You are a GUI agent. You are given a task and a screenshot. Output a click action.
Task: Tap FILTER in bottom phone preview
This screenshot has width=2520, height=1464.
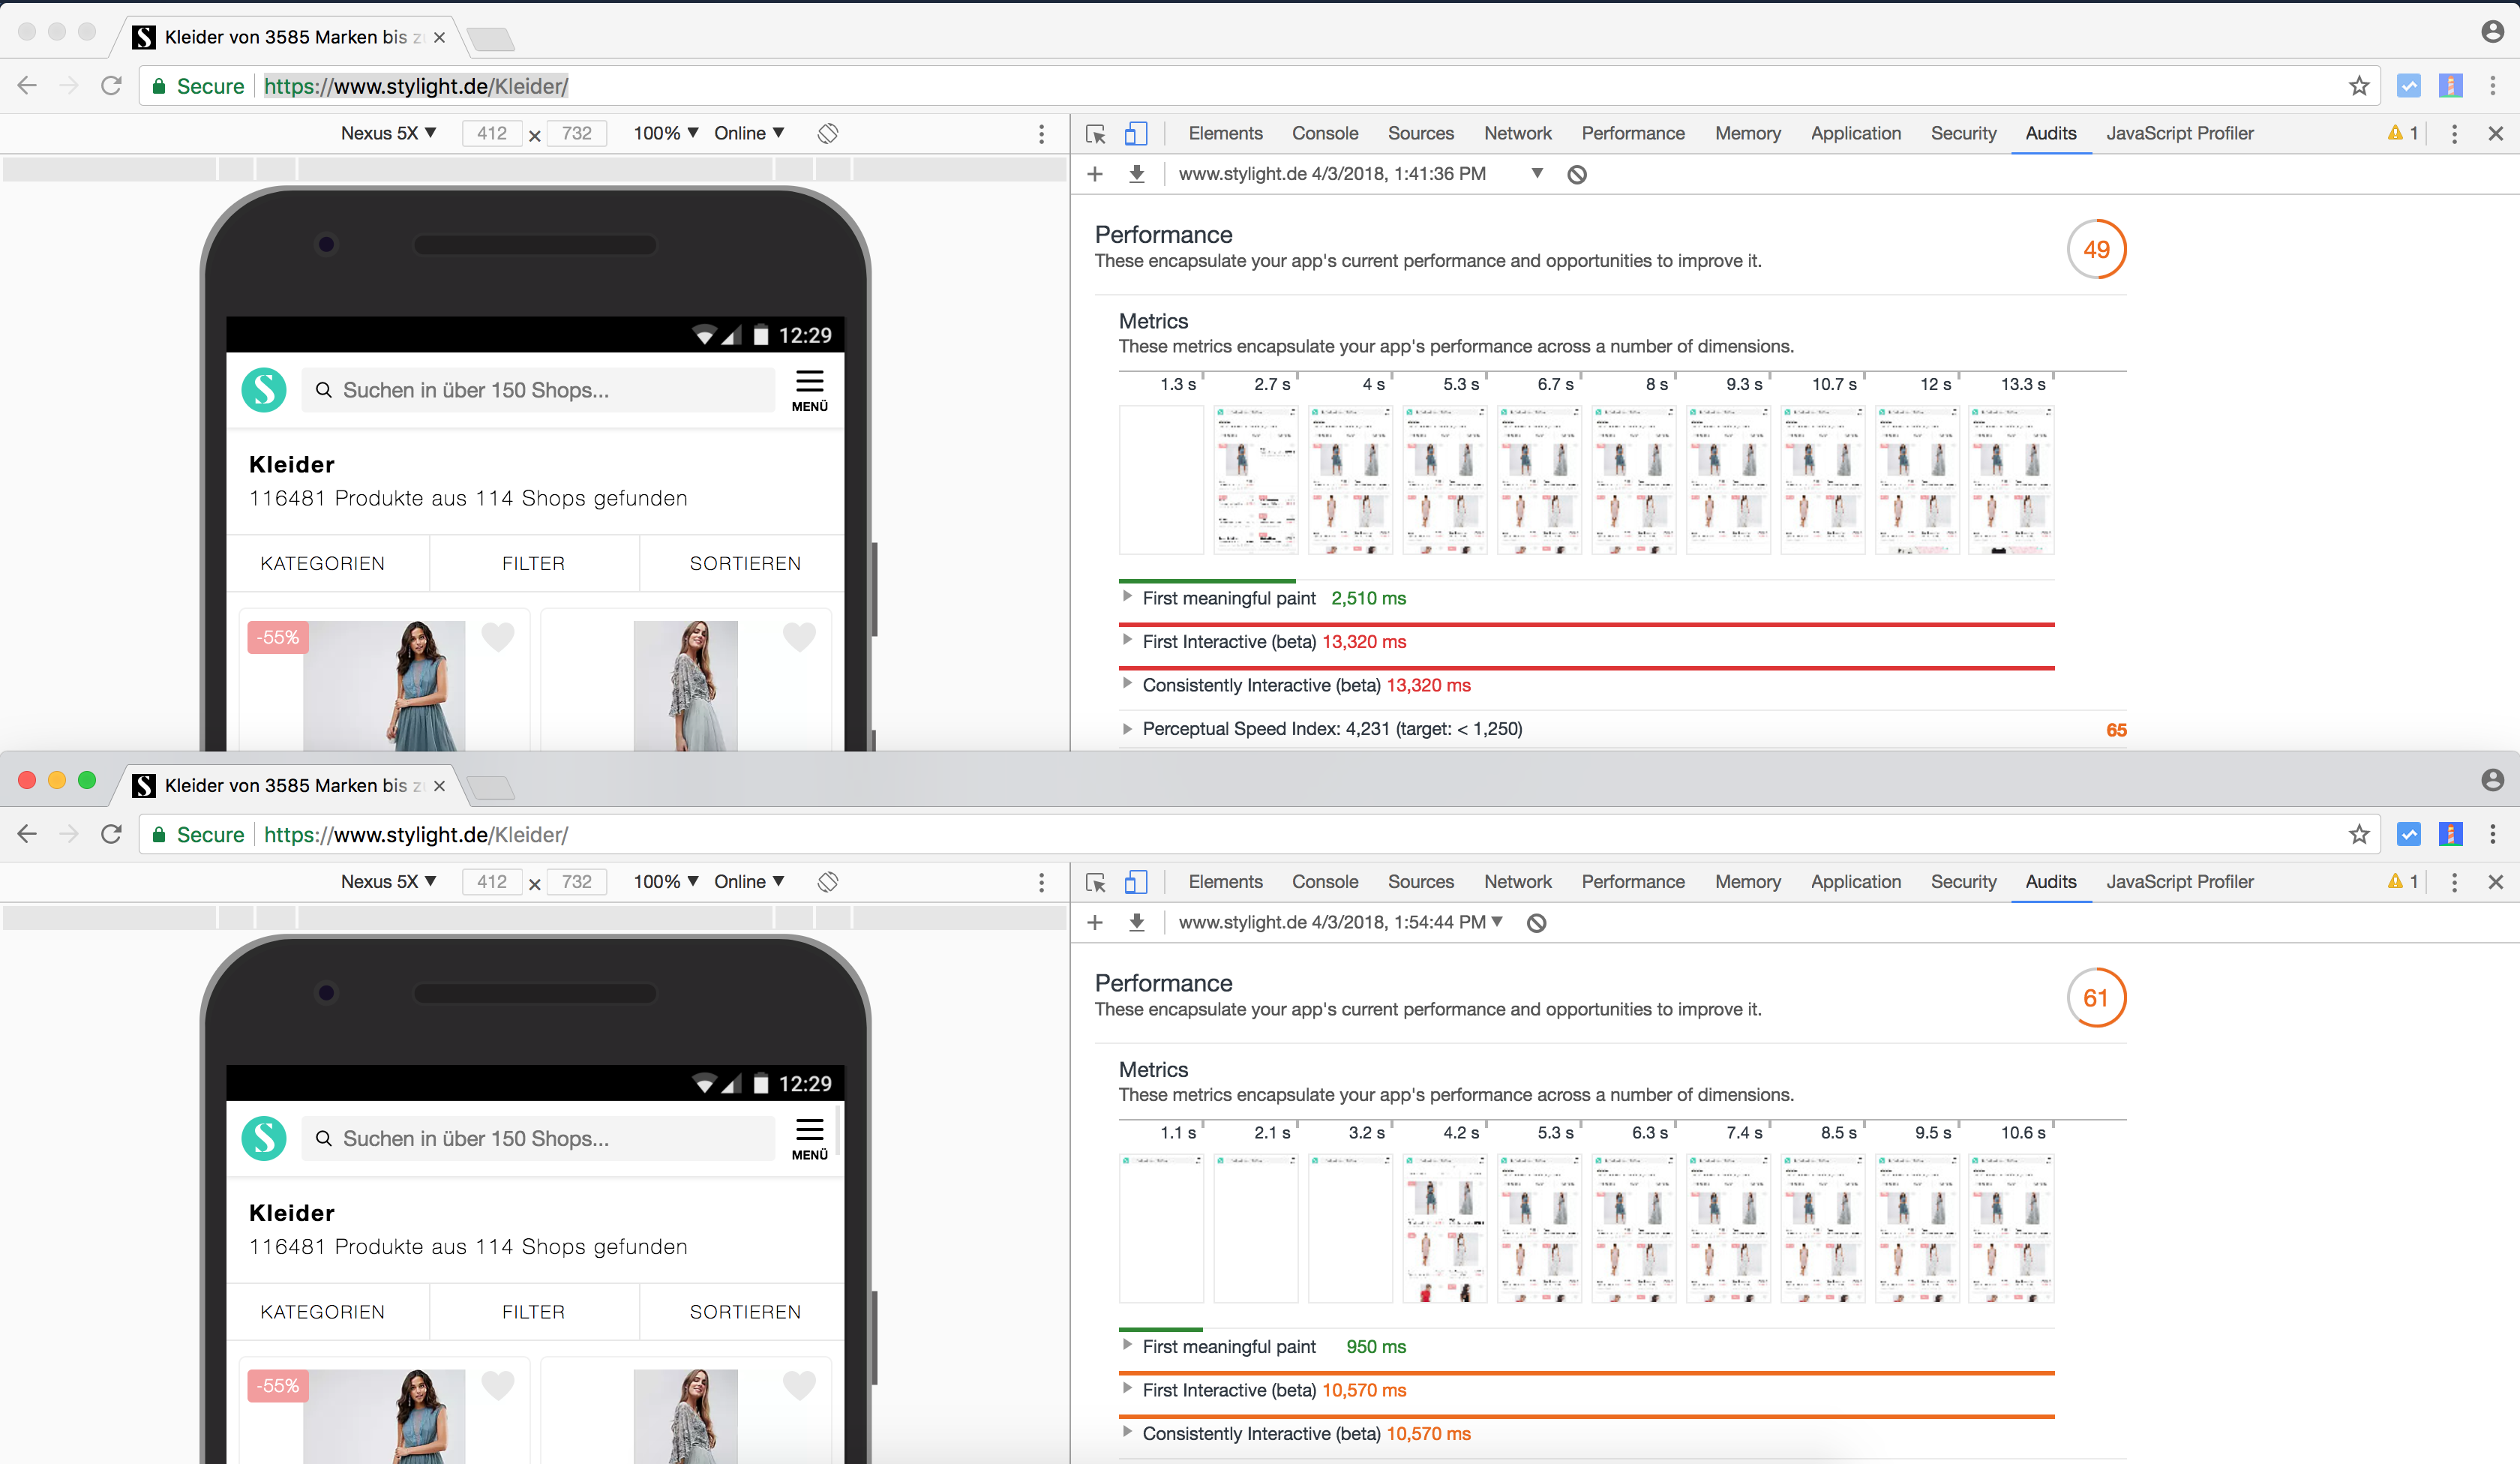(534, 1312)
